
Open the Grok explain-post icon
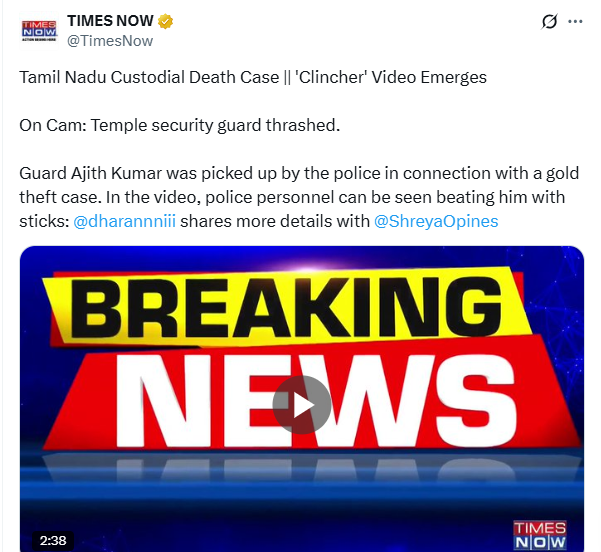pos(549,21)
